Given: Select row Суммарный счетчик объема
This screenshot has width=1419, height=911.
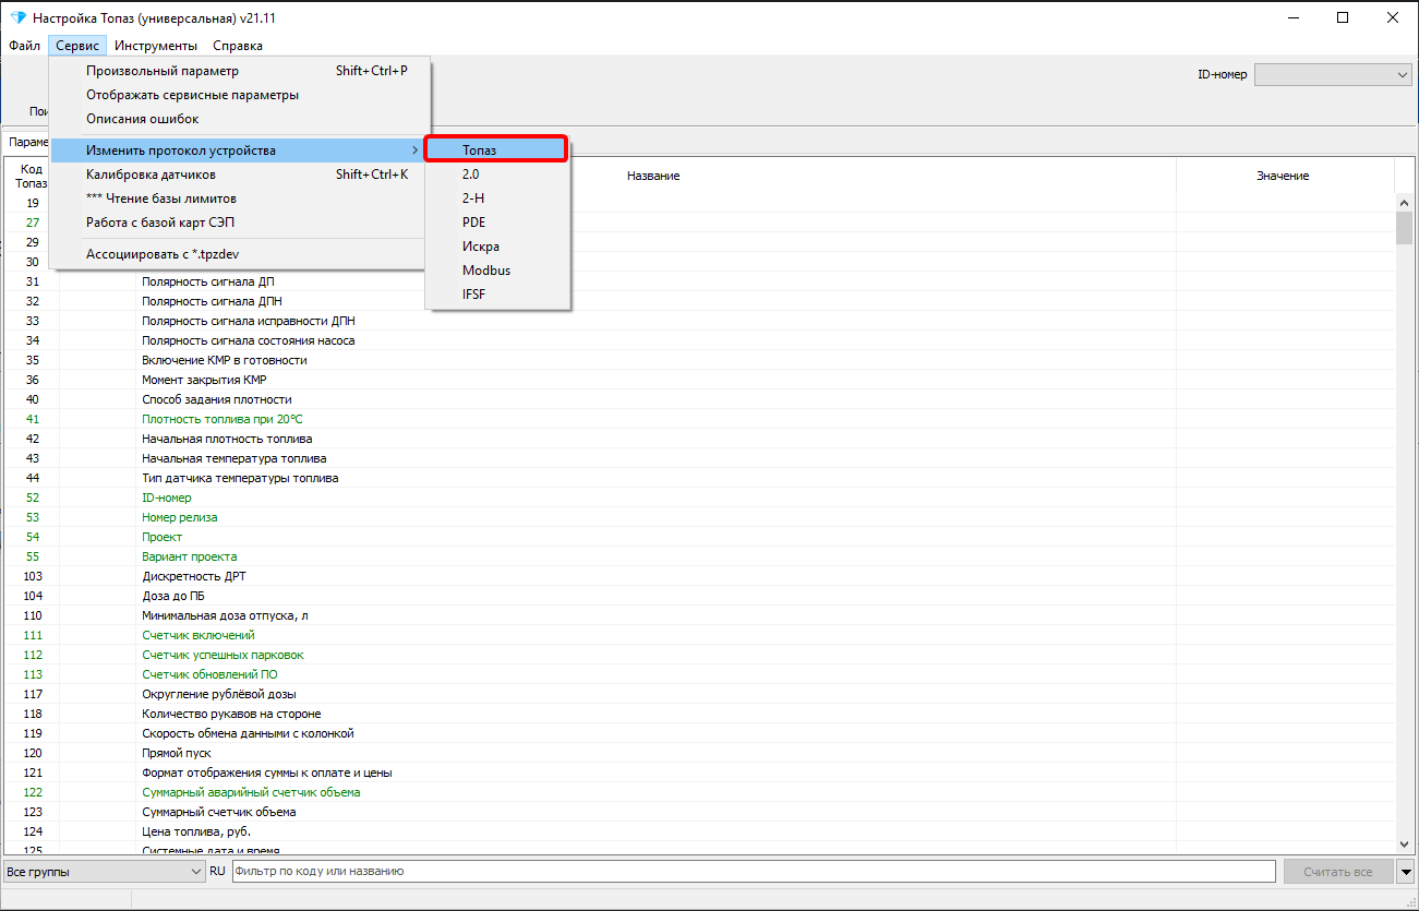Looking at the screenshot, I should pos(700,813).
